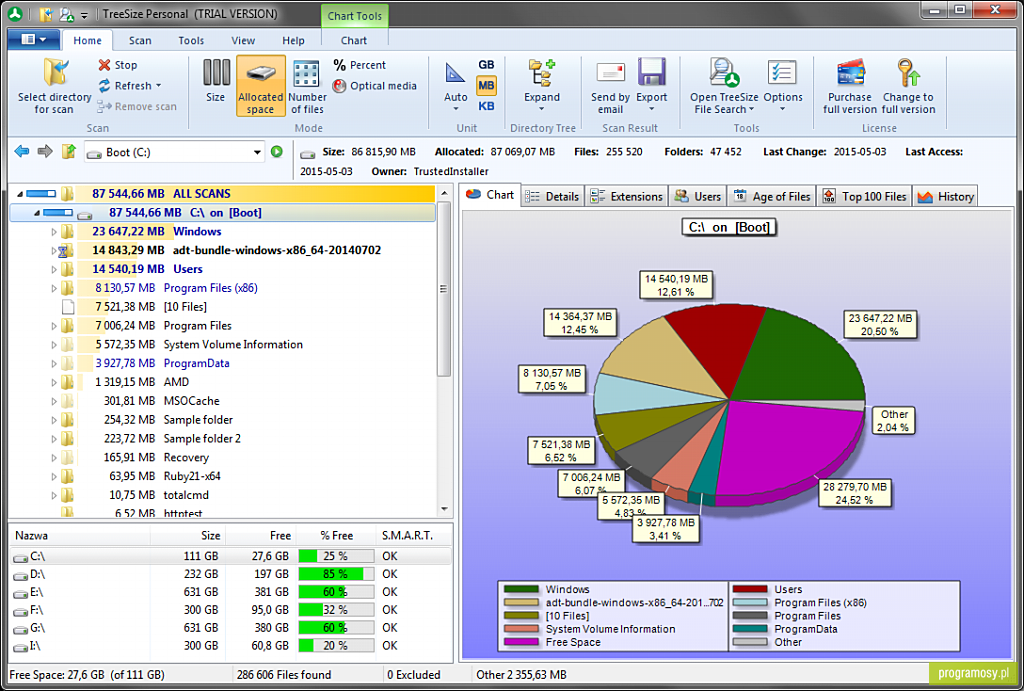The width and height of the screenshot is (1024, 691).
Task: Click the tree scrollbar down arrow
Action: 445,509
